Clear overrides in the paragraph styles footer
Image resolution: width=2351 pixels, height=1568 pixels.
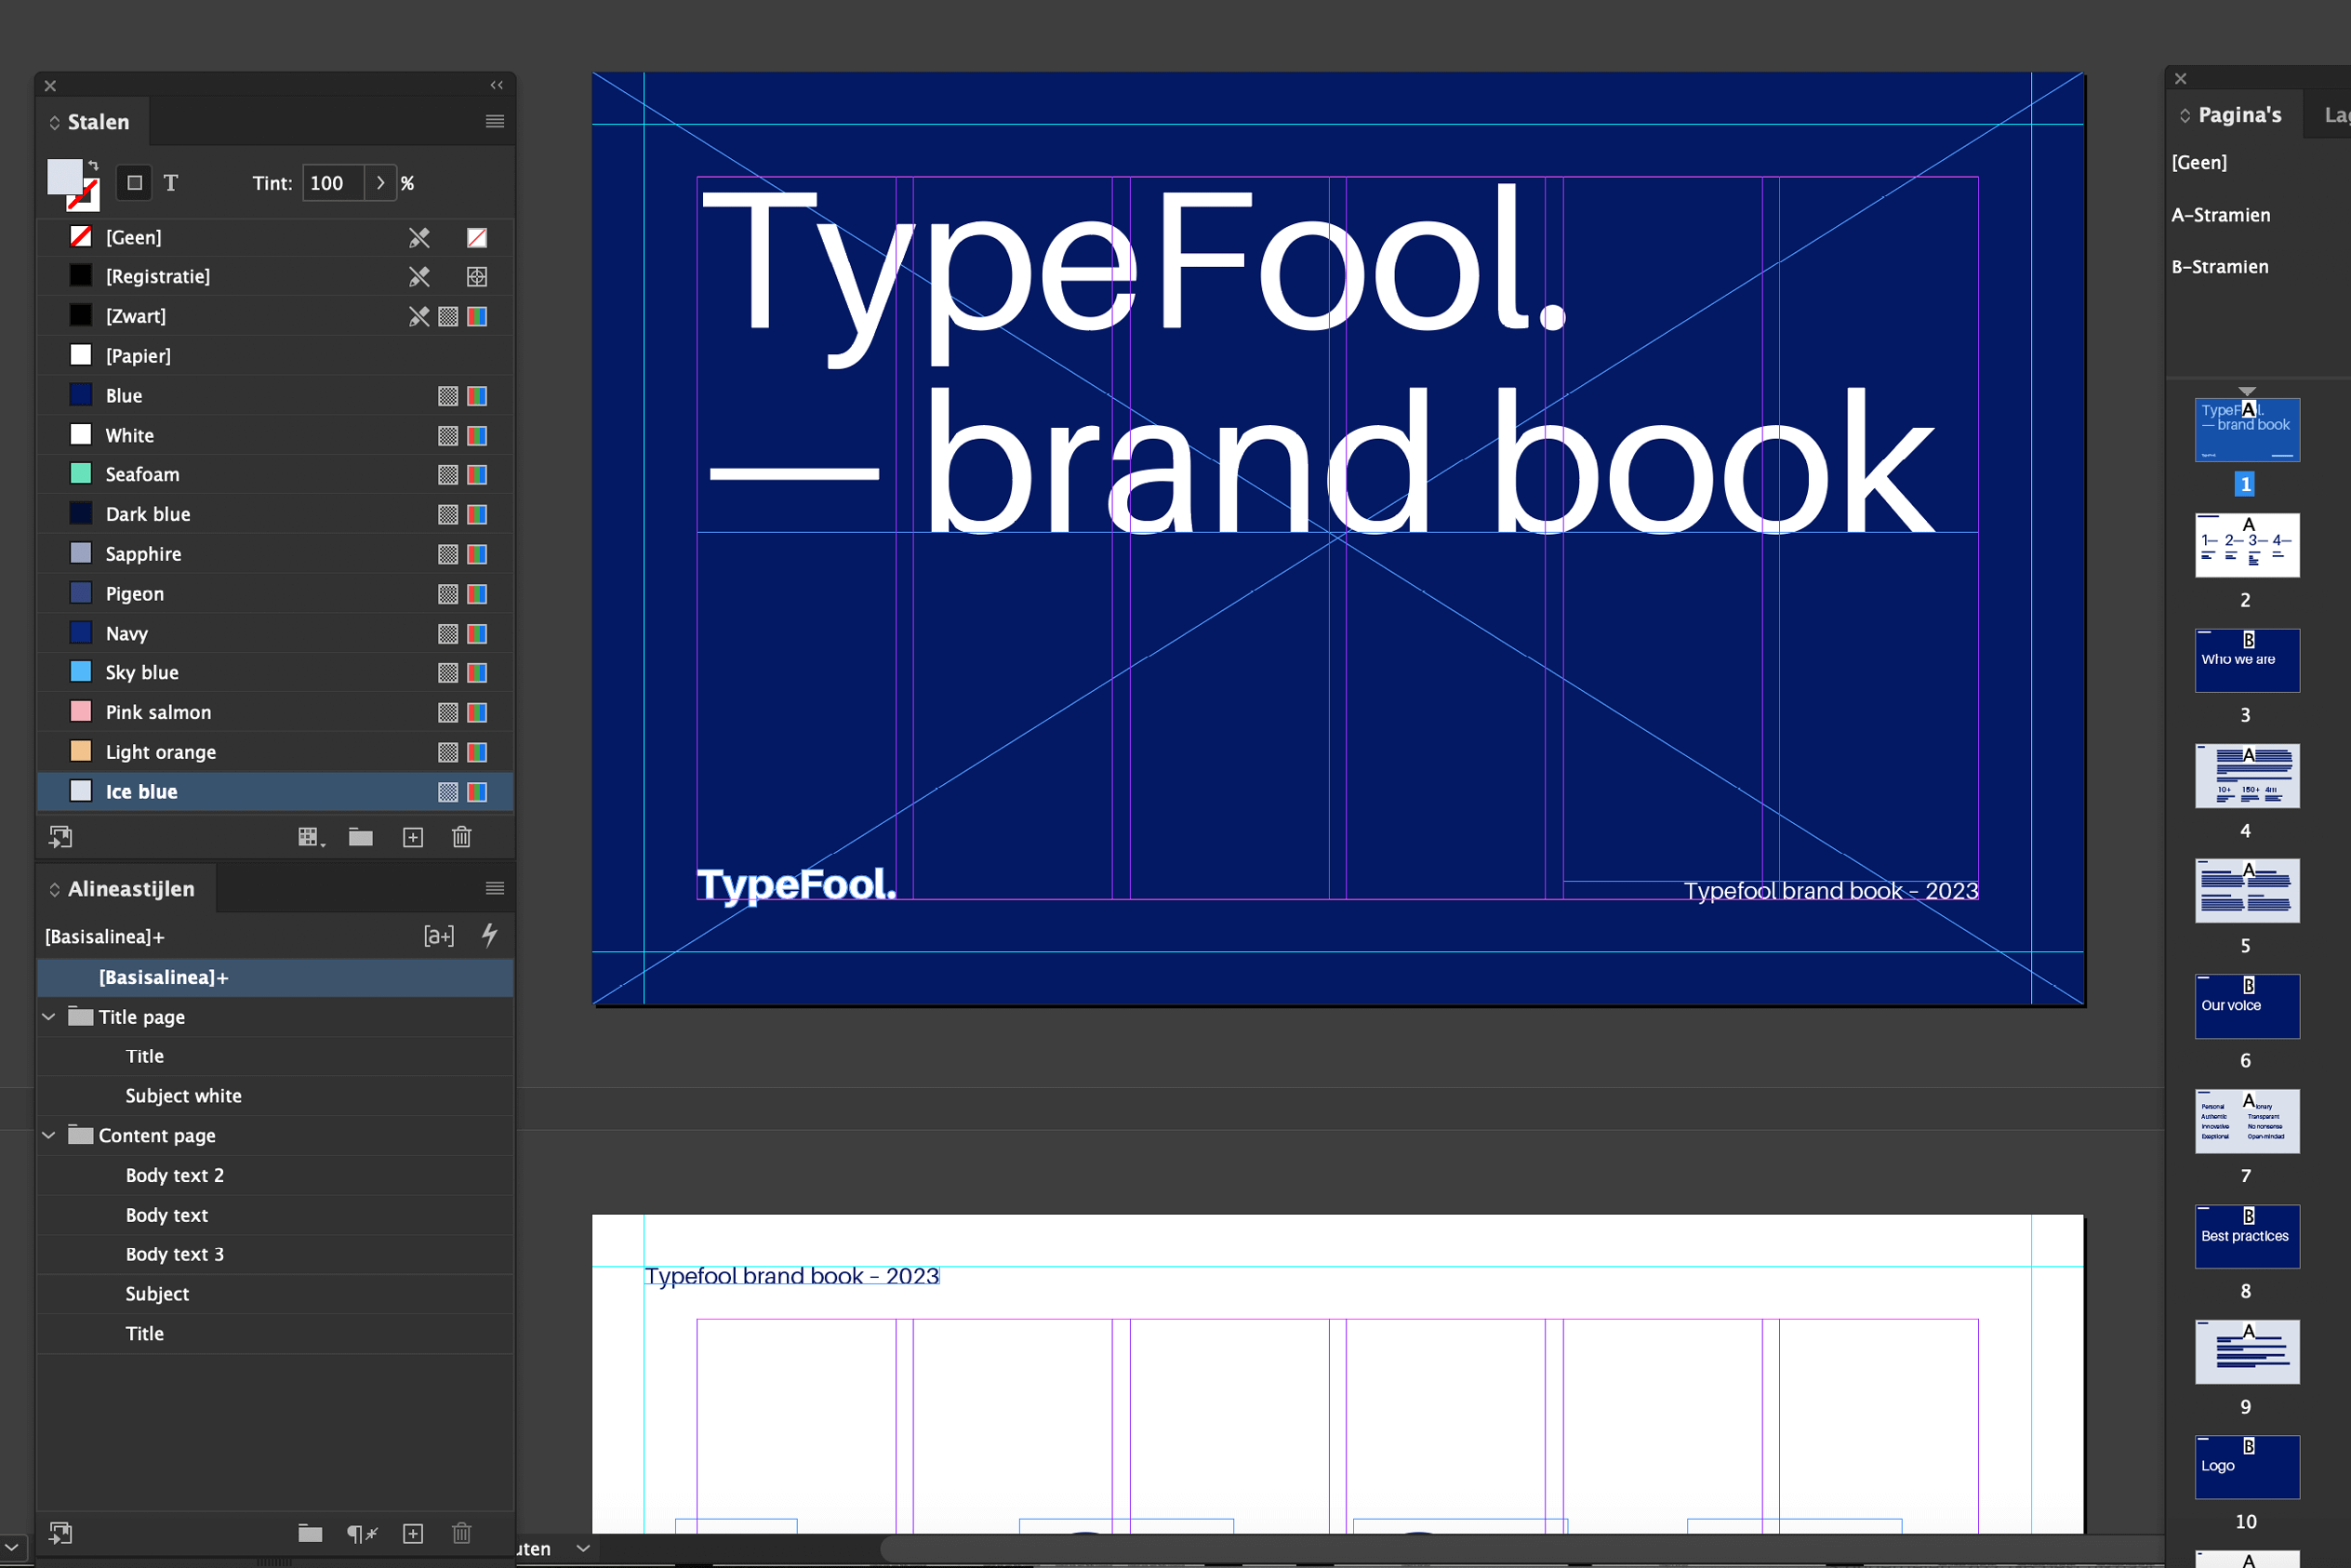(361, 1533)
